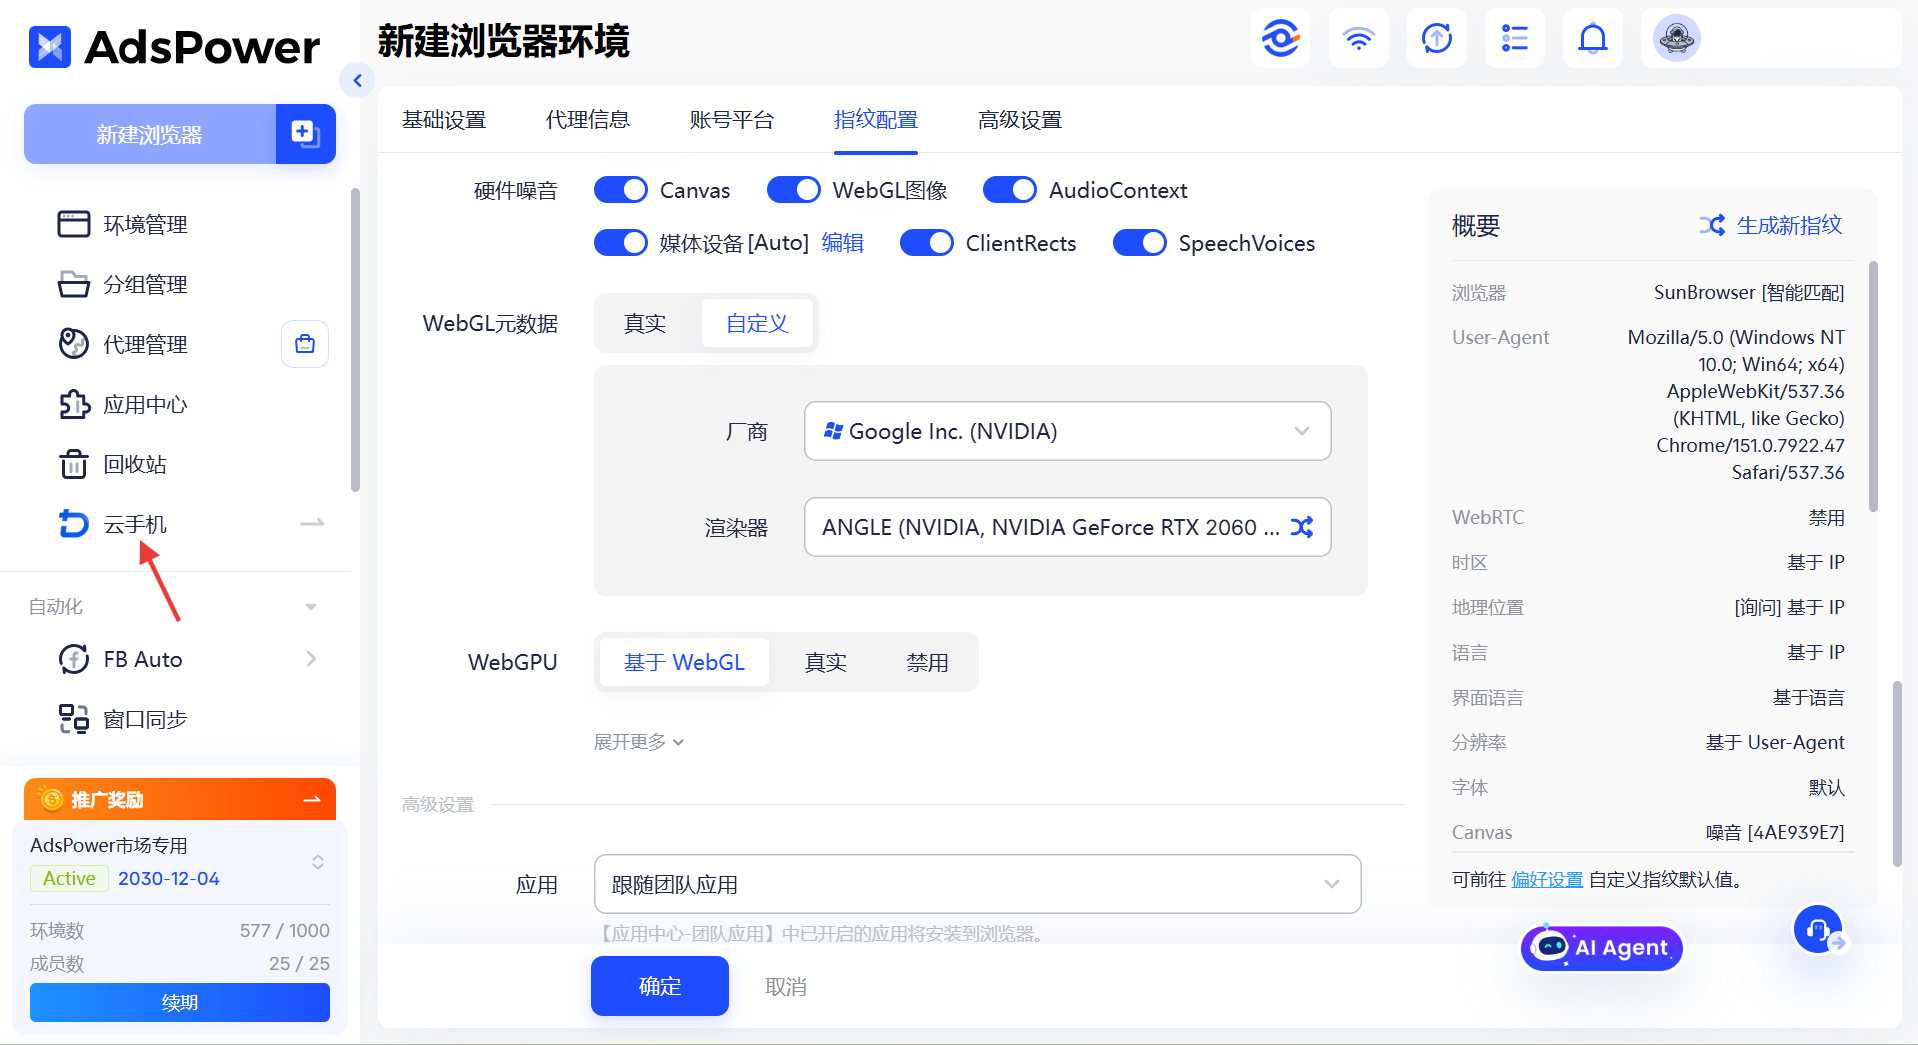Open the task list icon in header
1918x1045 pixels.
point(1514,39)
